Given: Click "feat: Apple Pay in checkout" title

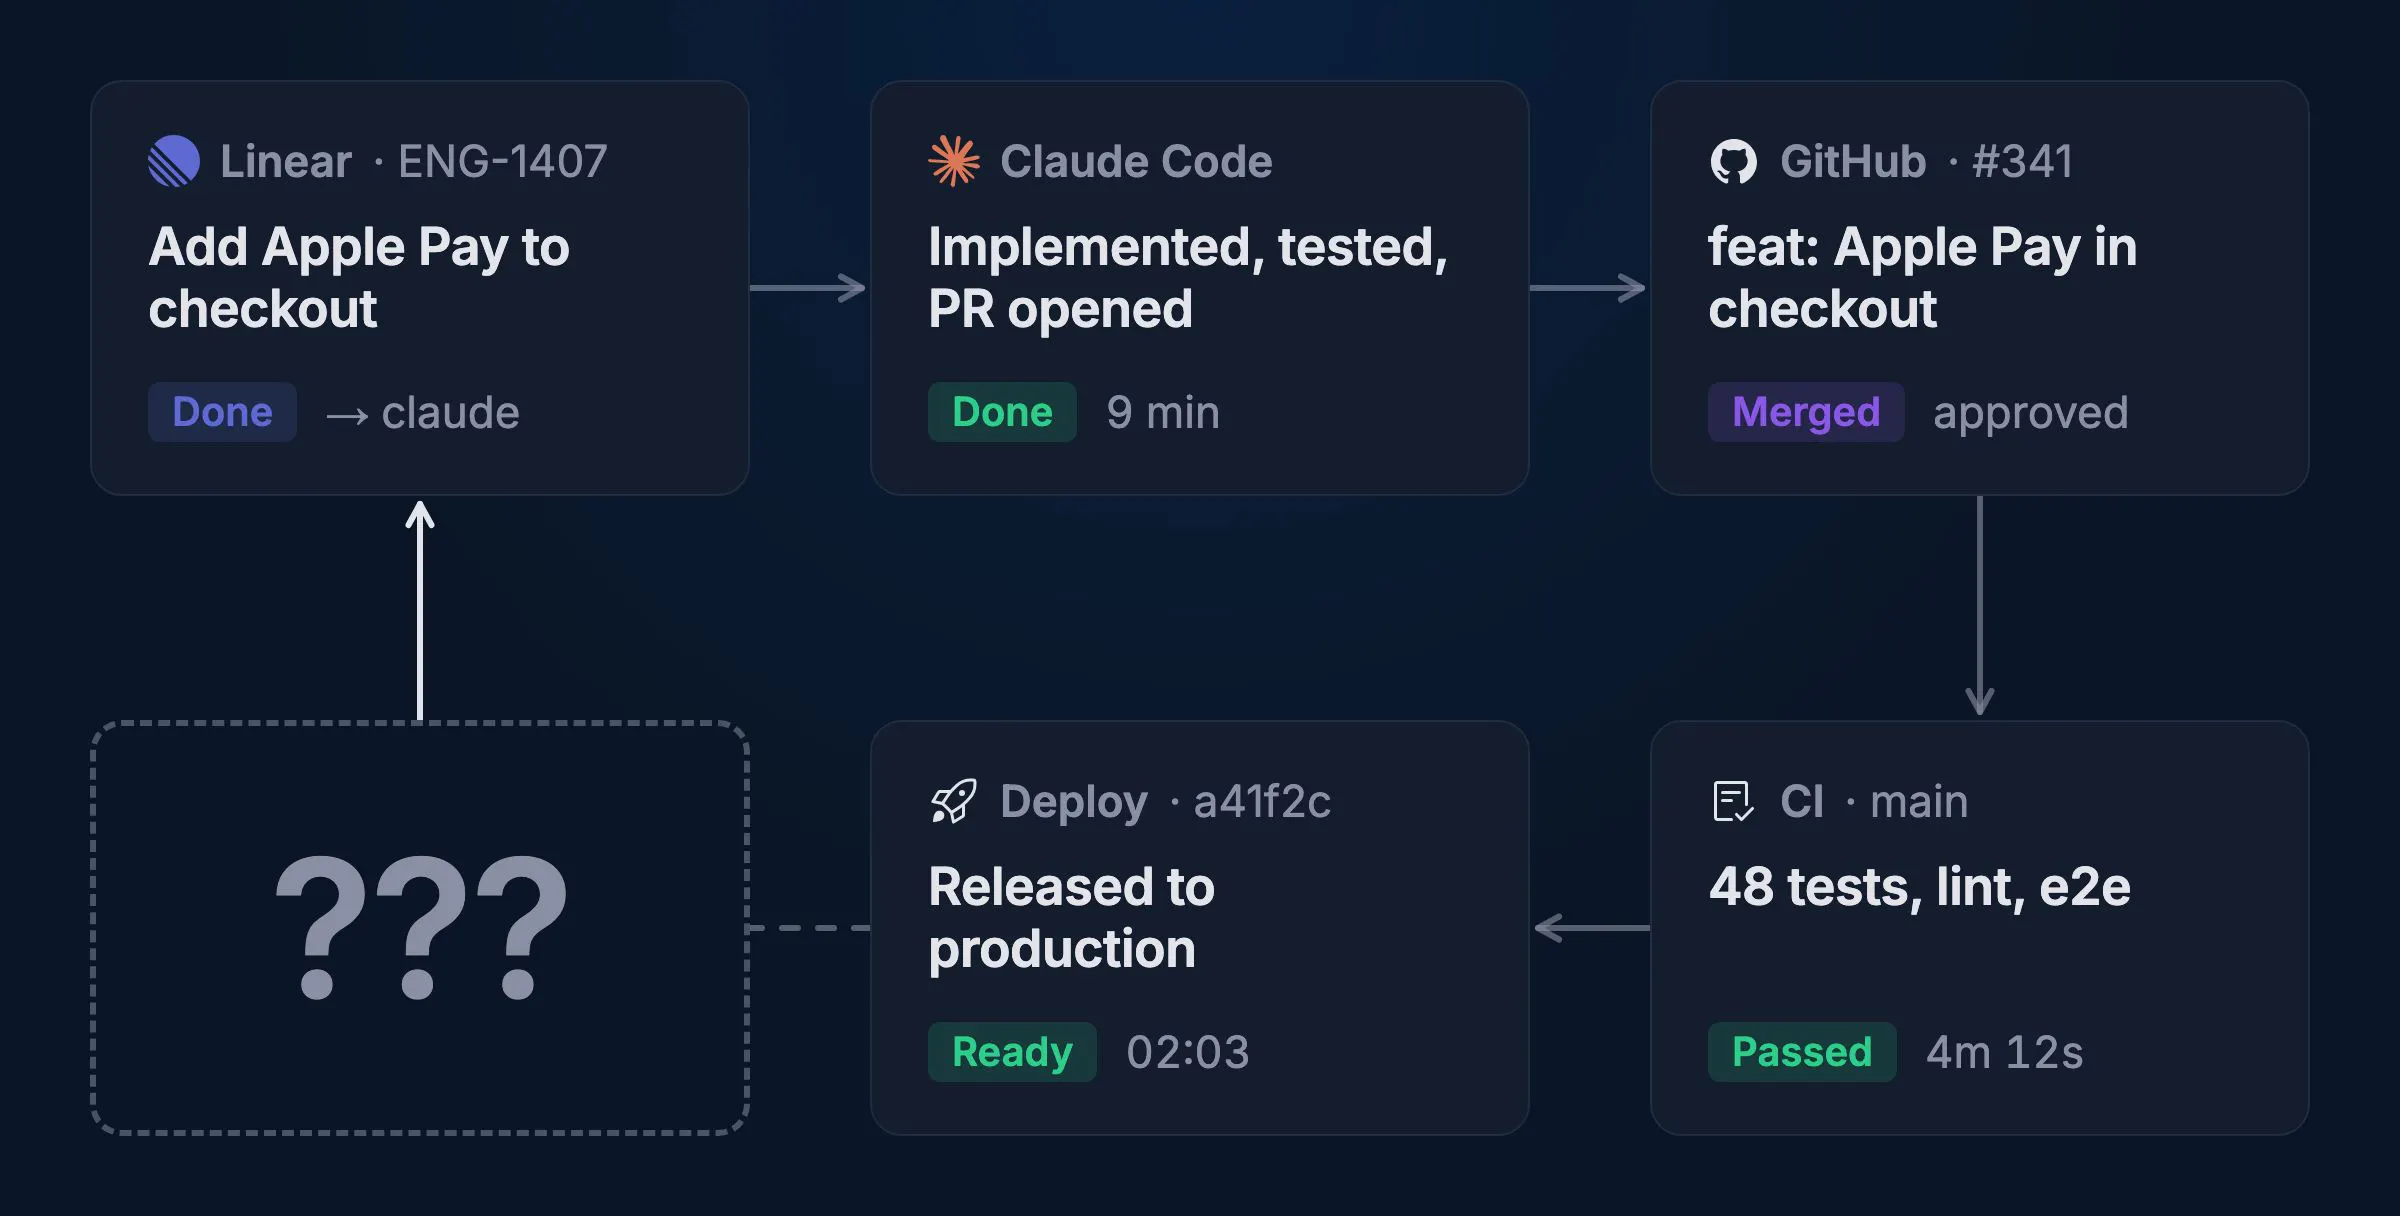Looking at the screenshot, I should coord(1922,277).
